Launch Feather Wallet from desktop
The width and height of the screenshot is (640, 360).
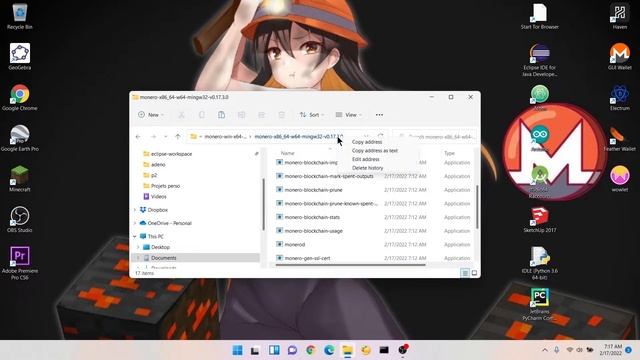pyautogui.click(x=620, y=138)
